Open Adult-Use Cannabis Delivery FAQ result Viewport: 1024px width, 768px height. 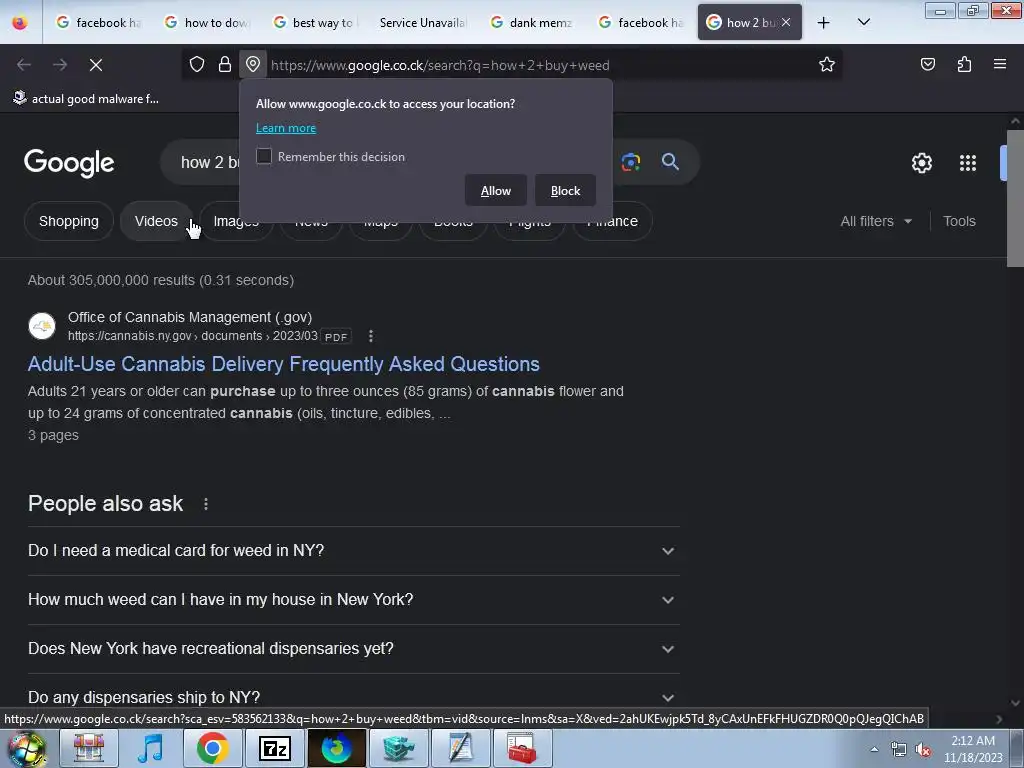(x=283, y=364)
